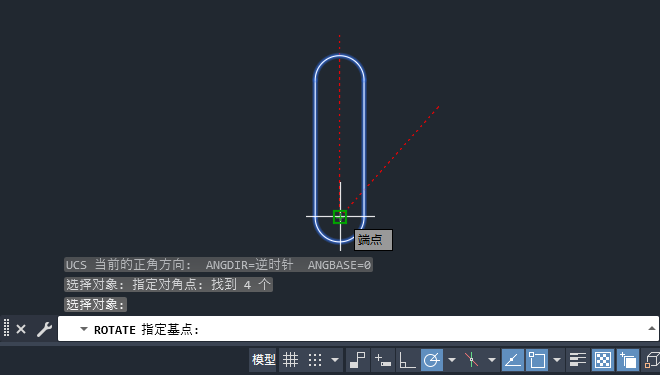Toggle isometric drafting icon

coord(471,360)
